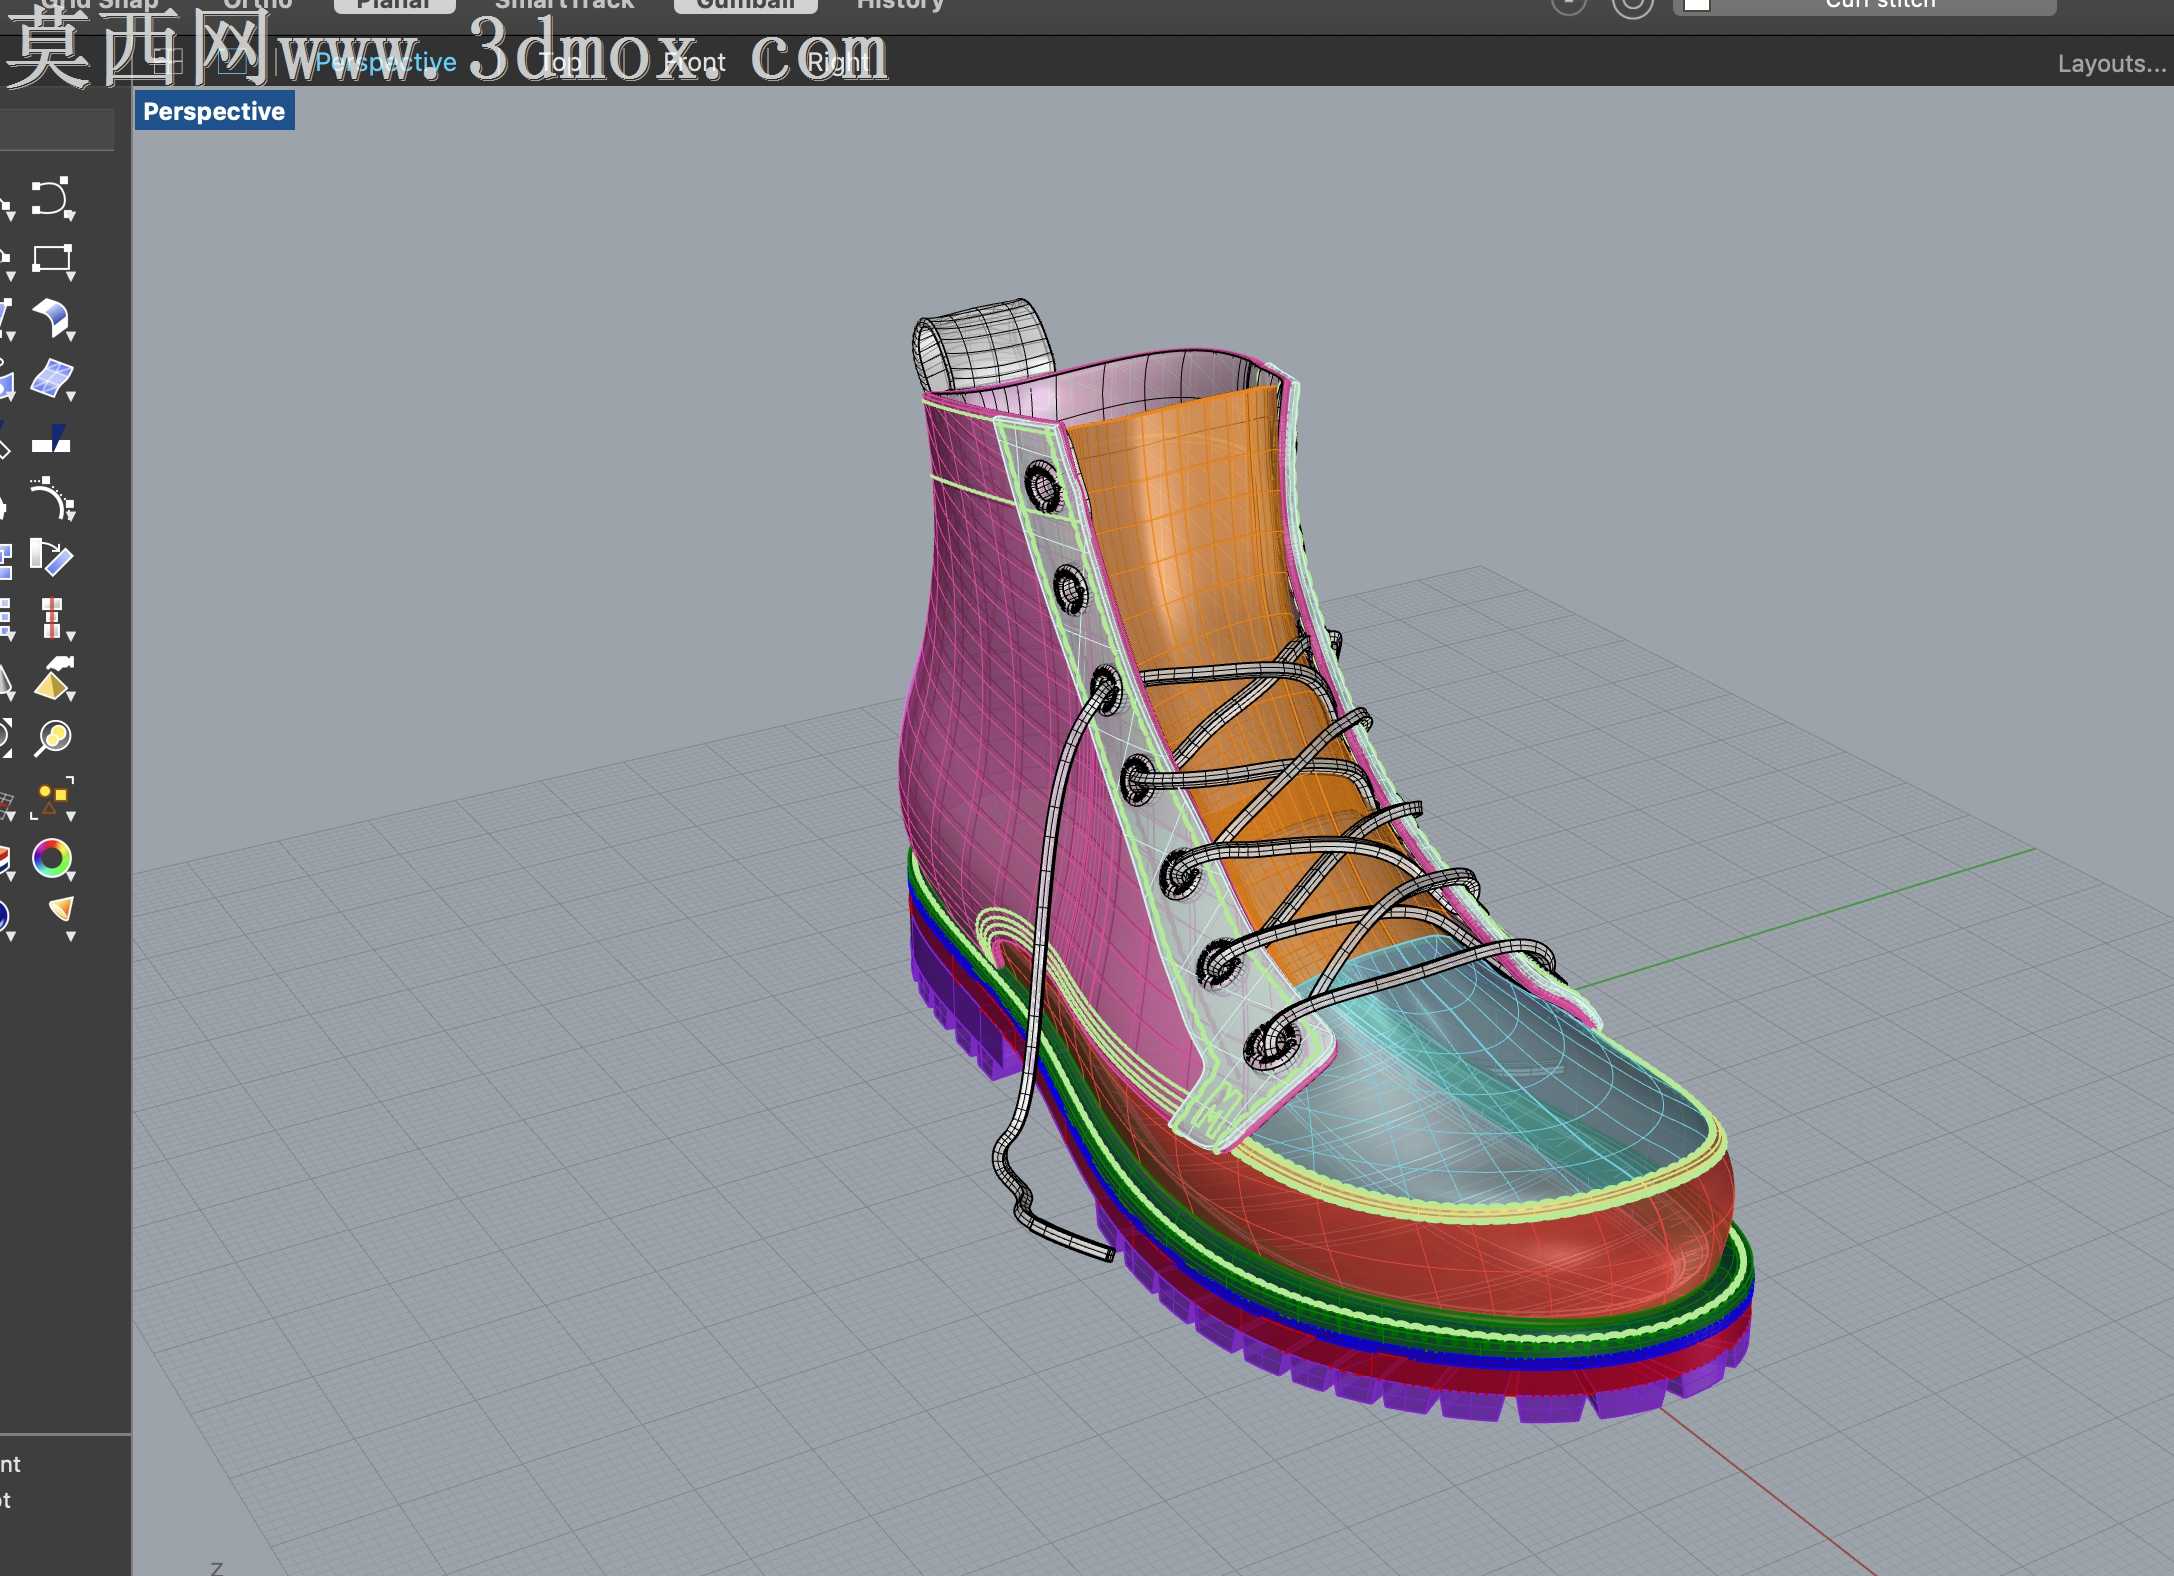Viewport: 2174px width, 1576px height.
Task: Select the curve fillet arc tool
Action: 50,498
